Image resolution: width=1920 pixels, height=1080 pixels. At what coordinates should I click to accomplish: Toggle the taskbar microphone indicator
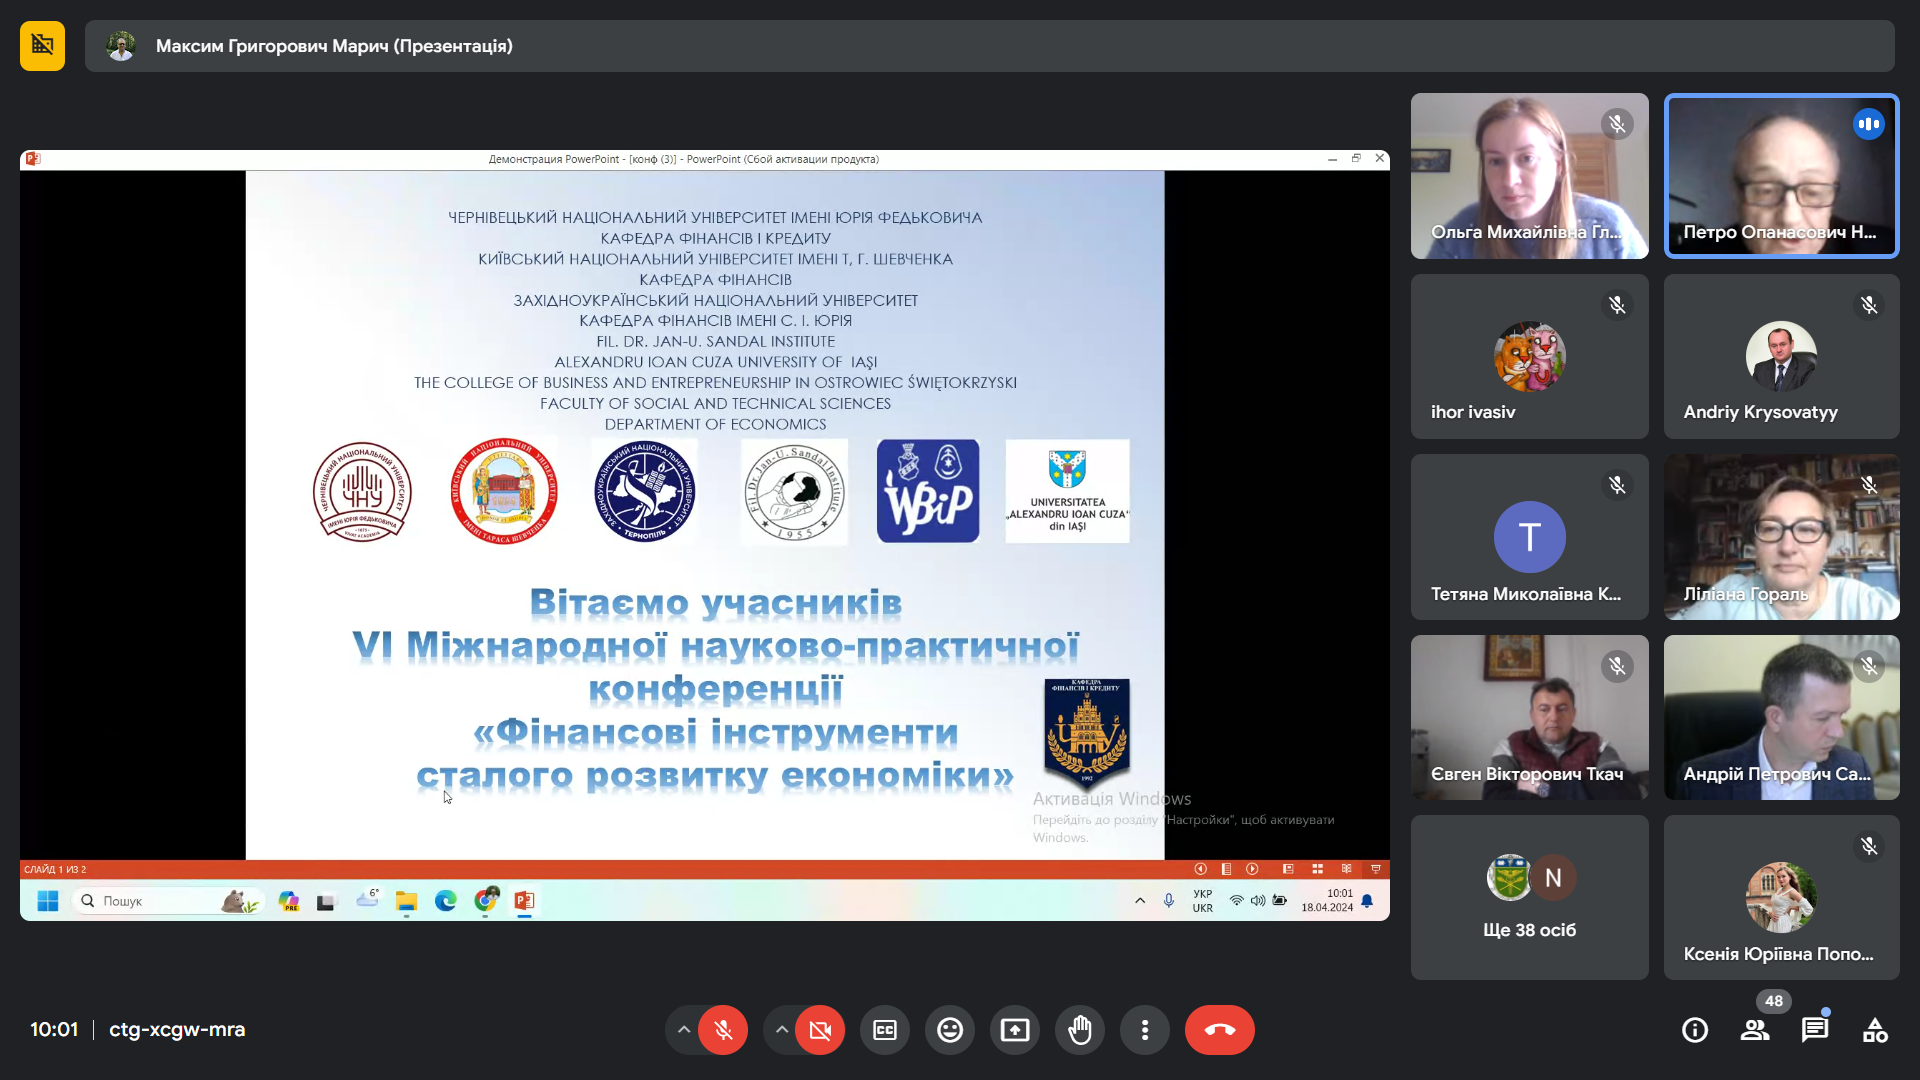point(1167,901)
